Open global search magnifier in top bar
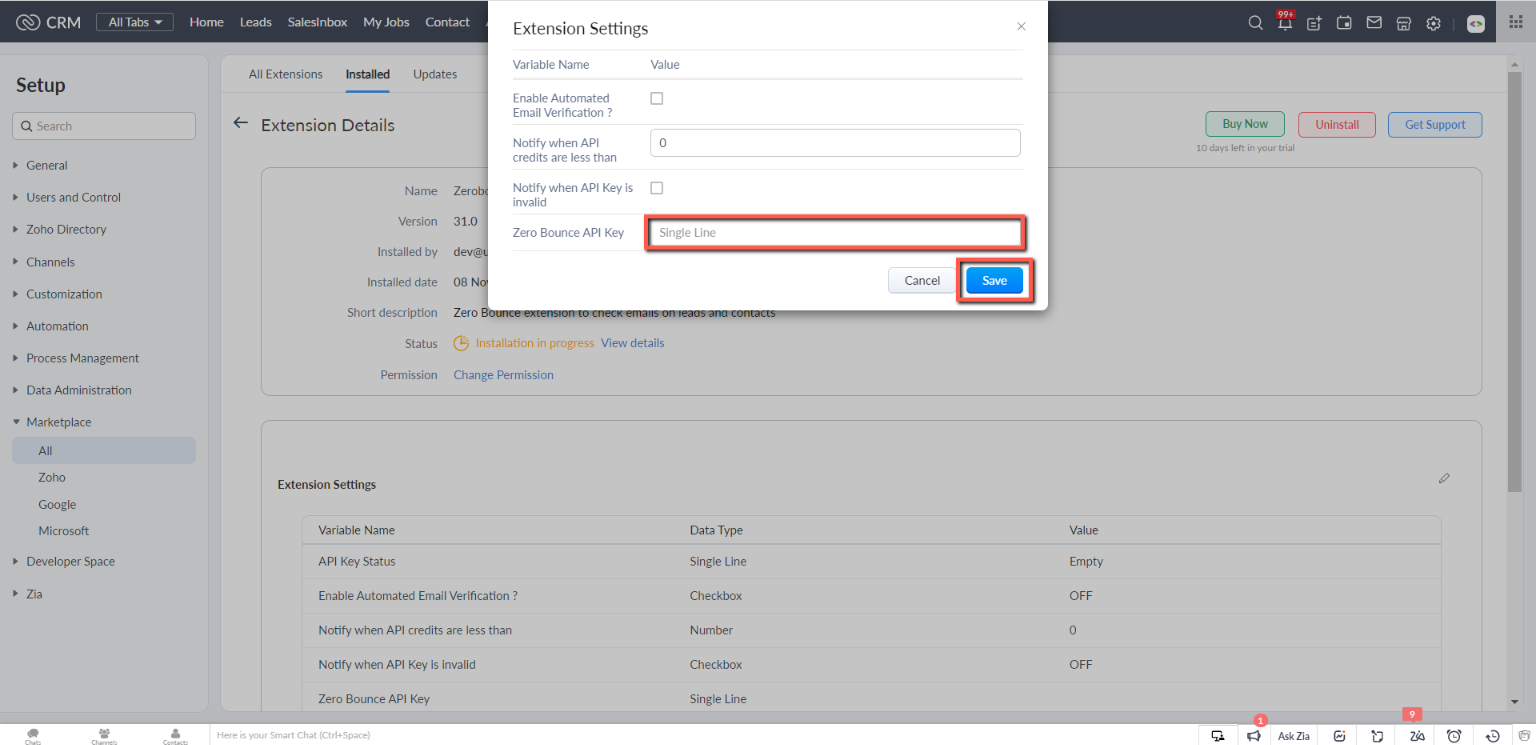 pyautogui.click(x=1255, y=23)
